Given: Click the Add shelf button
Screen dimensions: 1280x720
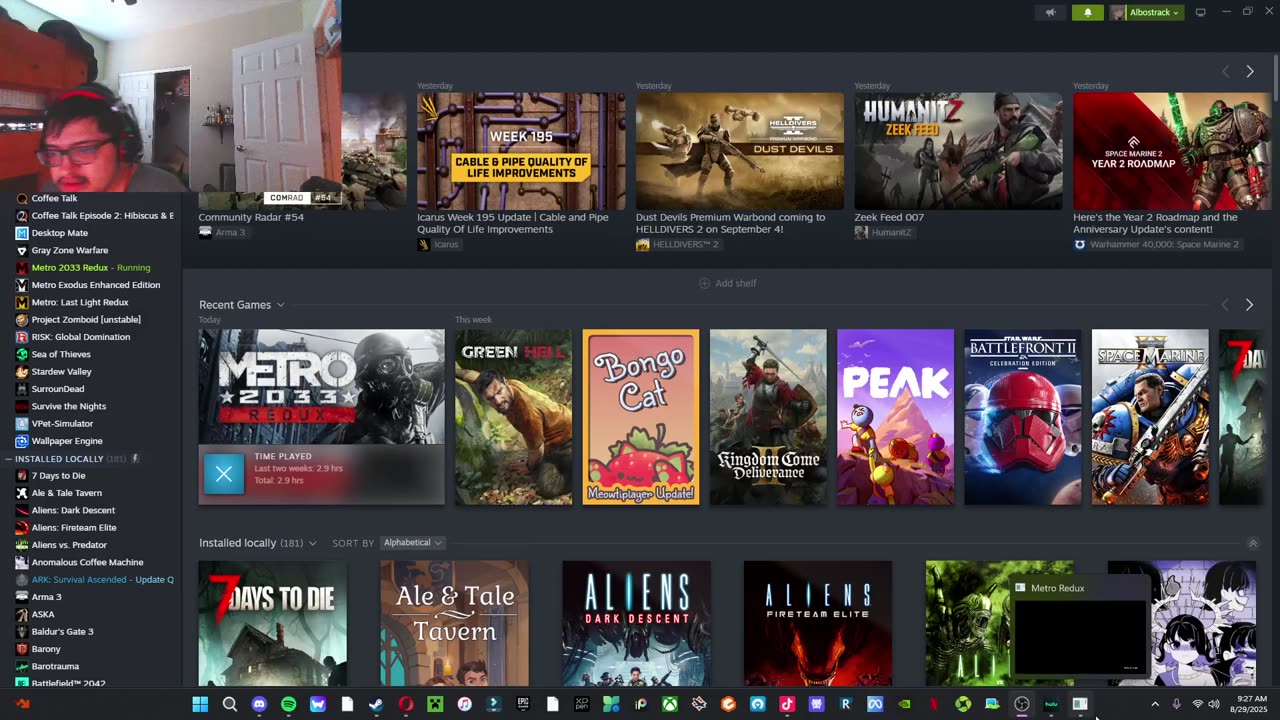Looking at the screenshot, I should tap(727, 283).
